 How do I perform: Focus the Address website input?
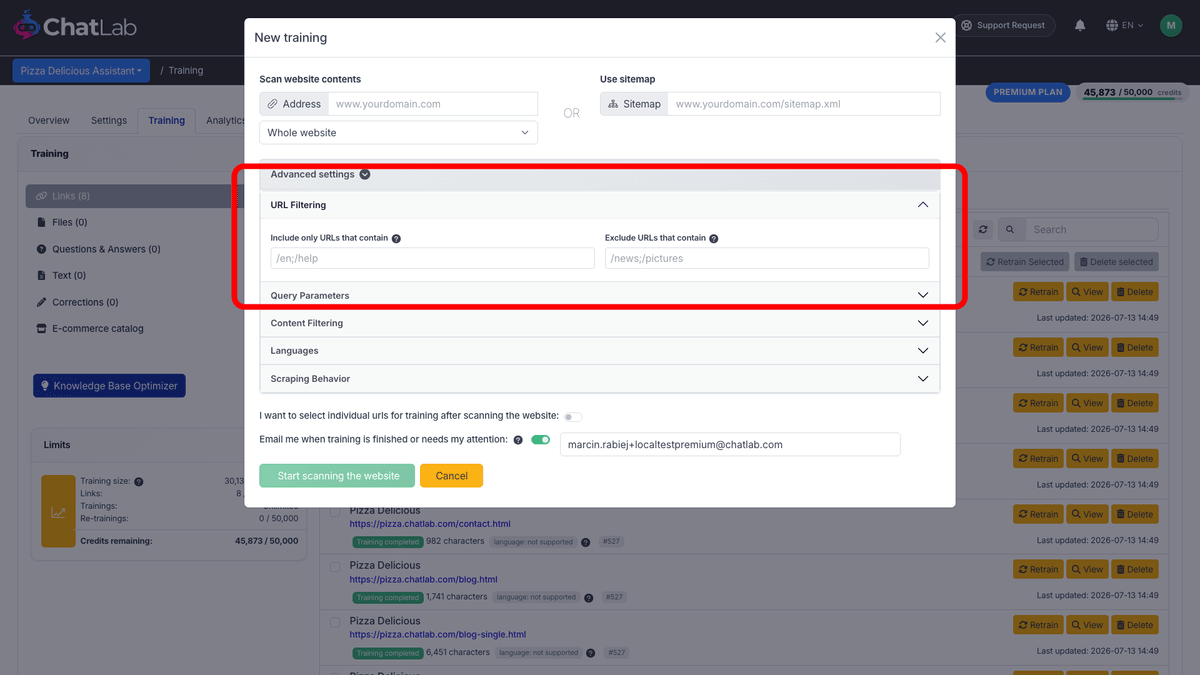click(x=433, y=104)
